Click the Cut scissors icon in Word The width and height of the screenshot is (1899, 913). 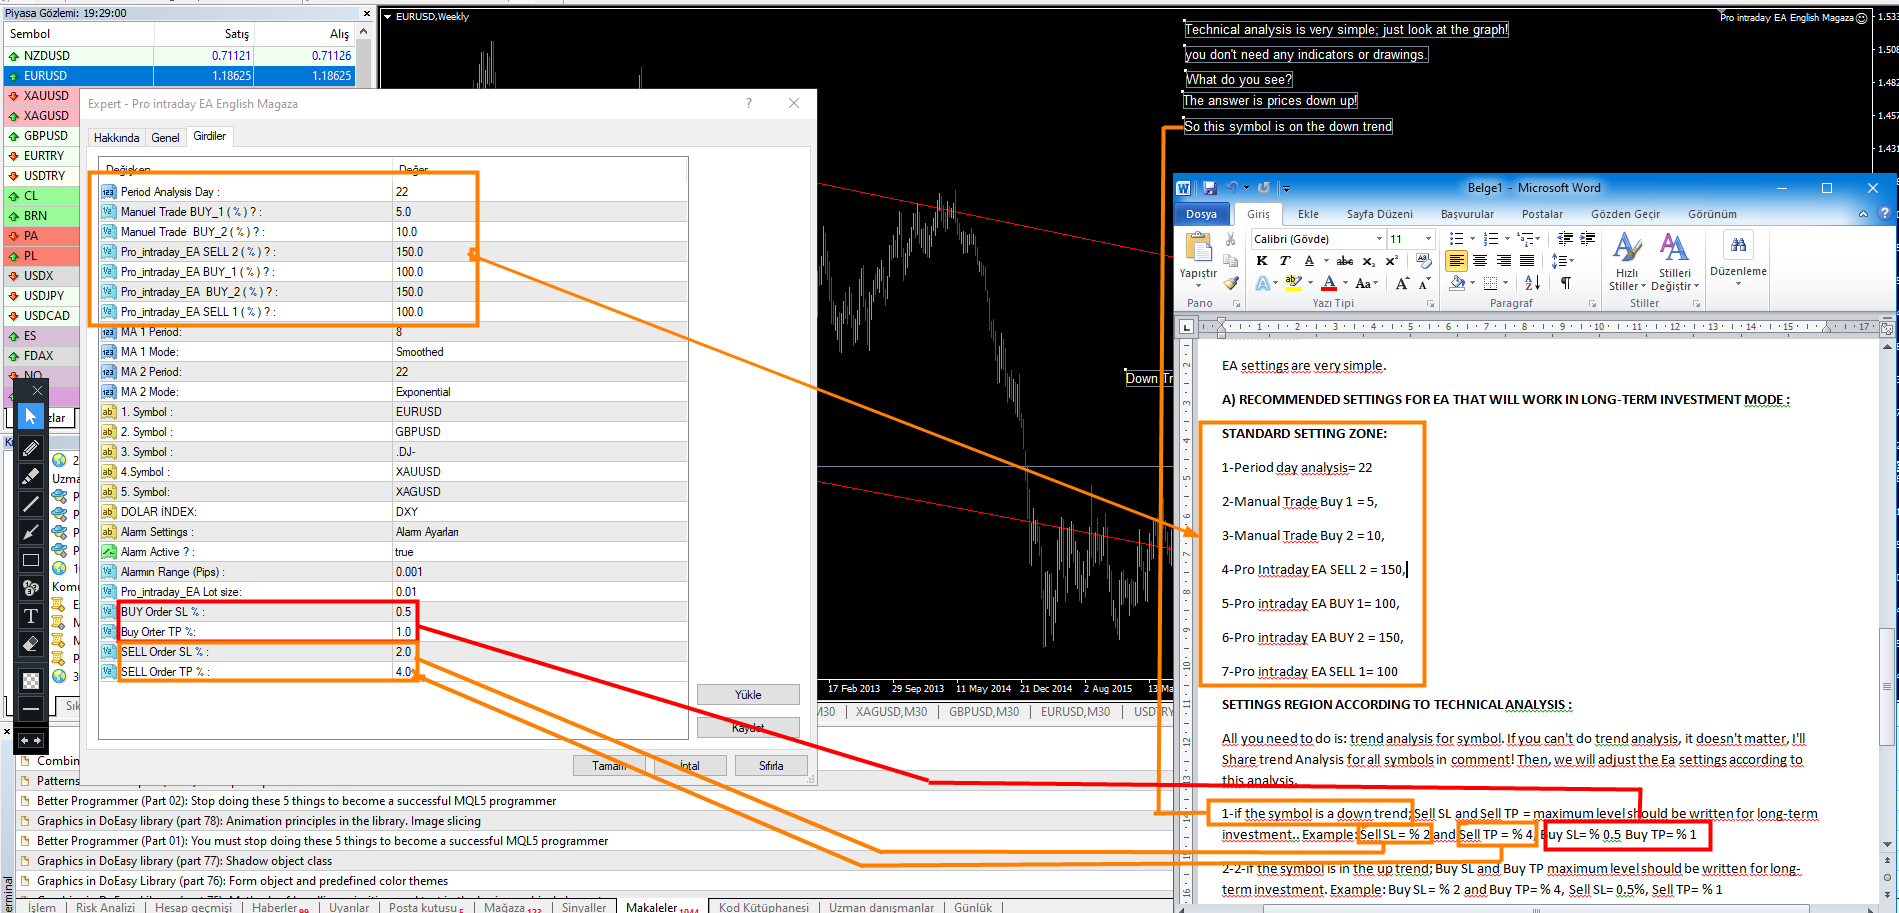pos(1231,239)
